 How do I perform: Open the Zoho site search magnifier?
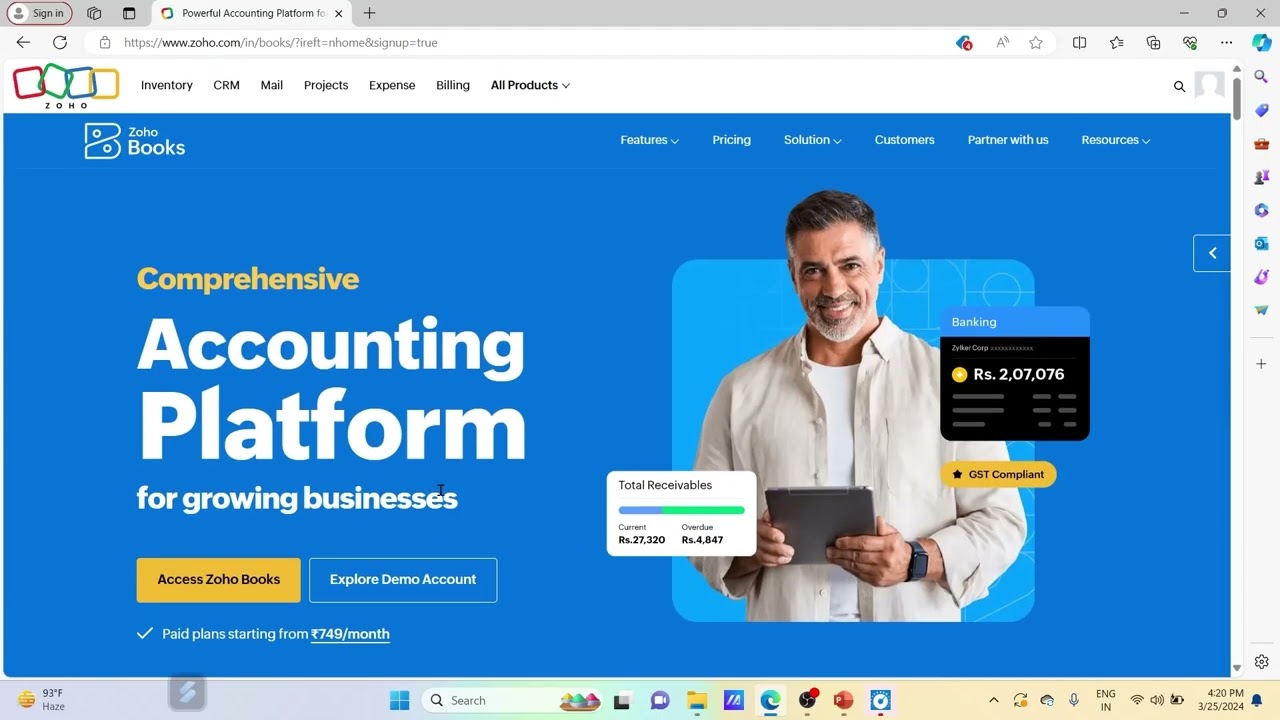click(x=1179, y=86)
